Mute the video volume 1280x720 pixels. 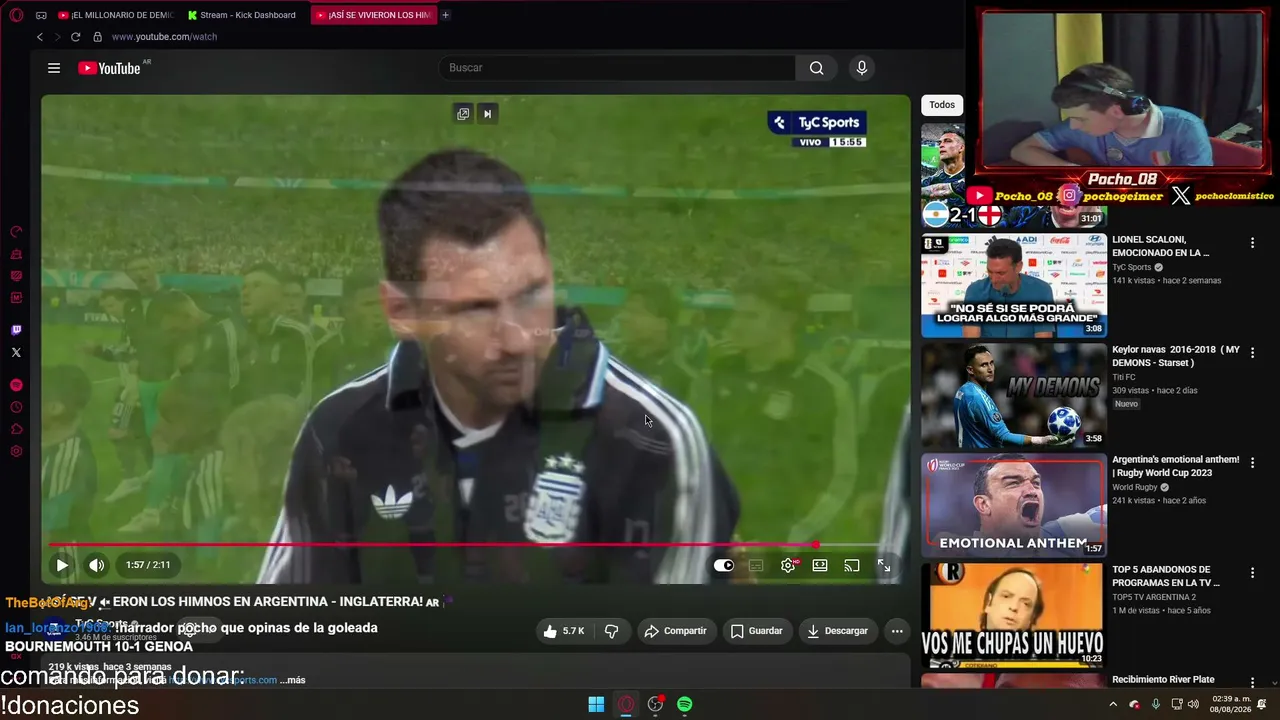pos(96,565)
